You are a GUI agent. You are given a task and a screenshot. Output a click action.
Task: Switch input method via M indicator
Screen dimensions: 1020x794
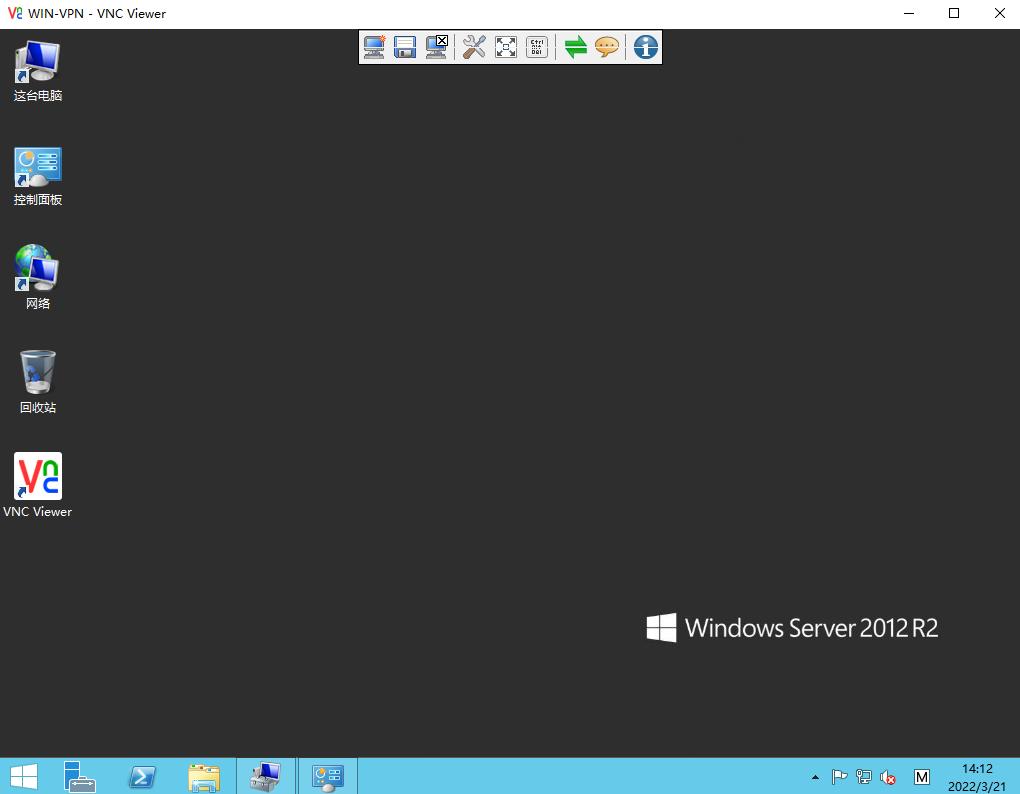[x=921, y=777]
